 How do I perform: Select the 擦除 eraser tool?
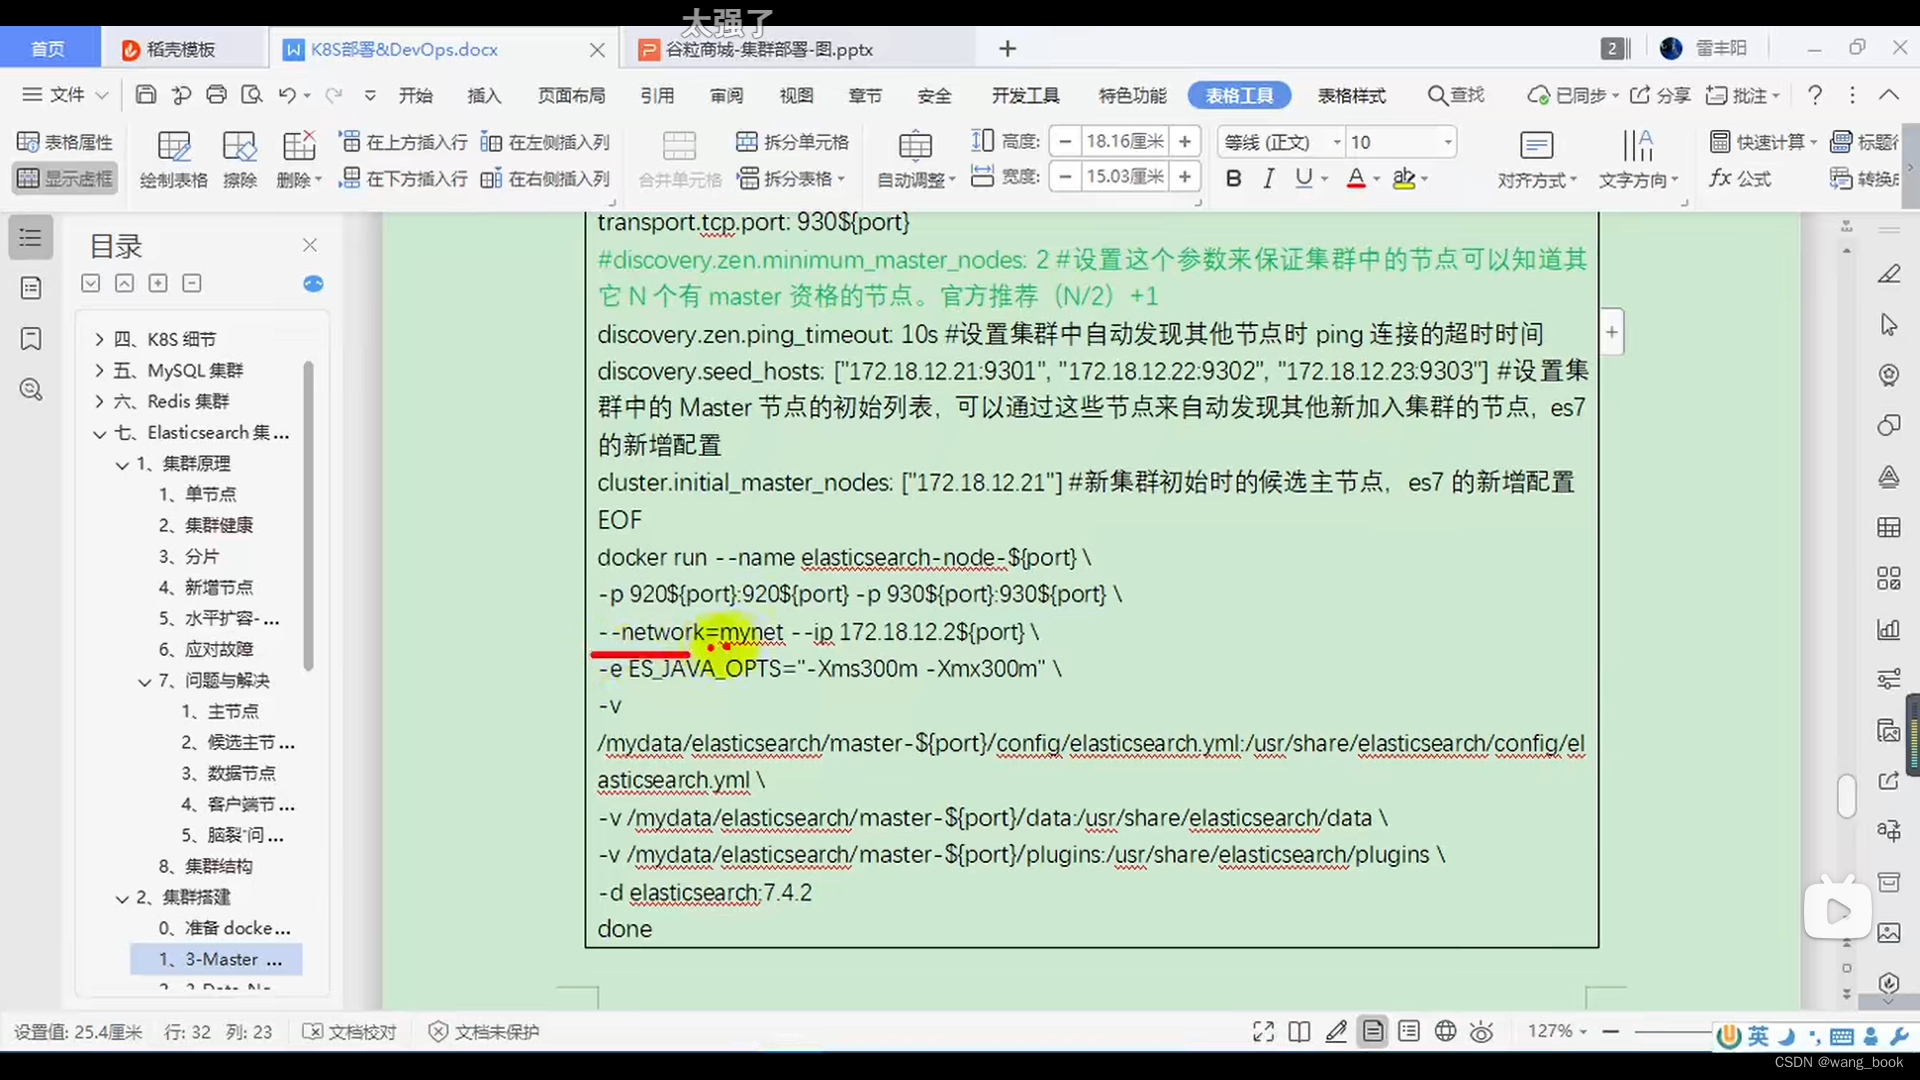point(240,160)
